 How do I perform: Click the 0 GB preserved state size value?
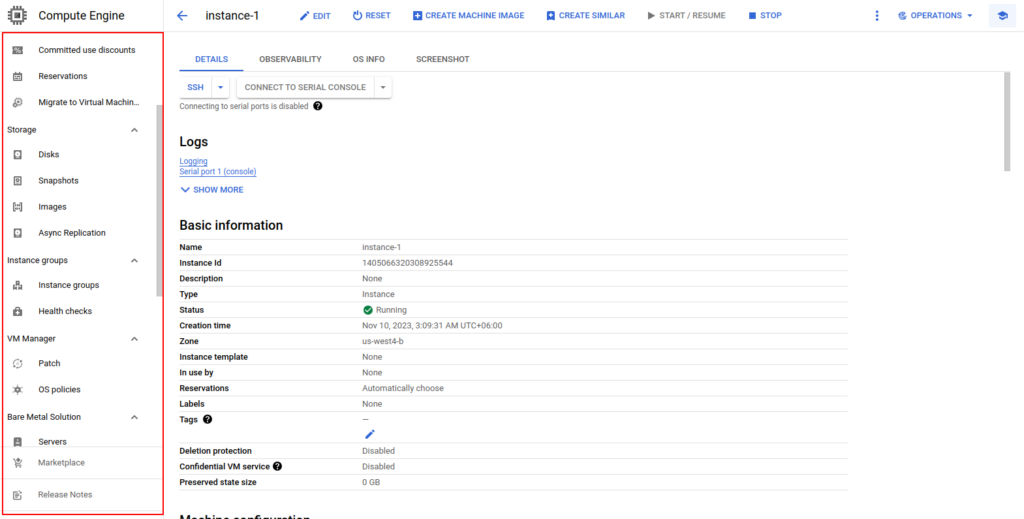pos(371,482)
